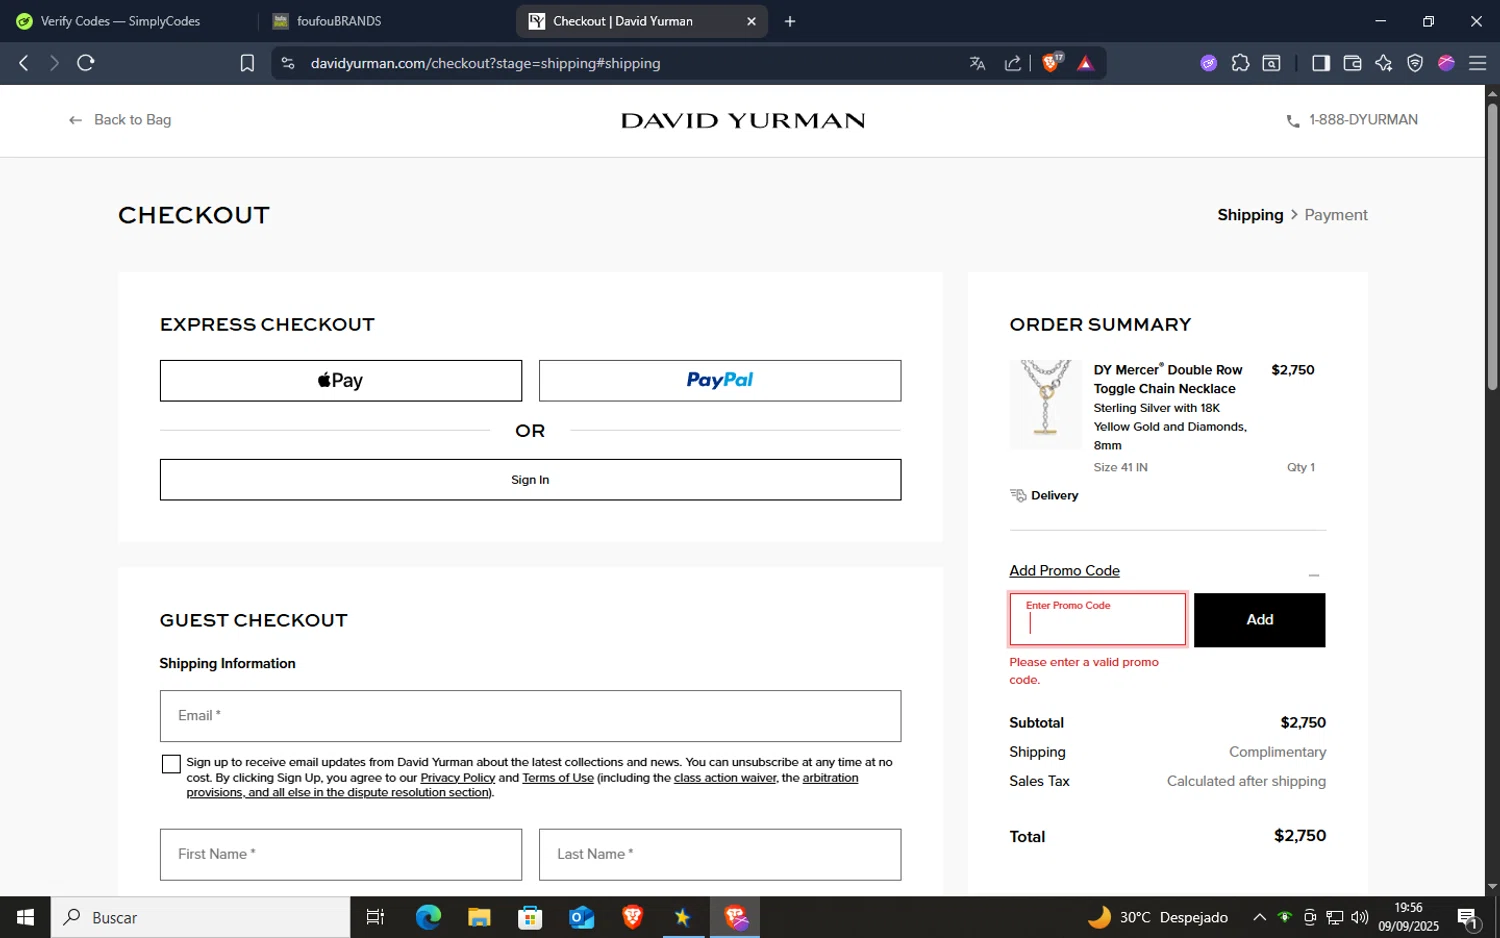The height and width of the screenshot is (938, 1500).
Task: Click into the First Name field
Action: [341, 855]
